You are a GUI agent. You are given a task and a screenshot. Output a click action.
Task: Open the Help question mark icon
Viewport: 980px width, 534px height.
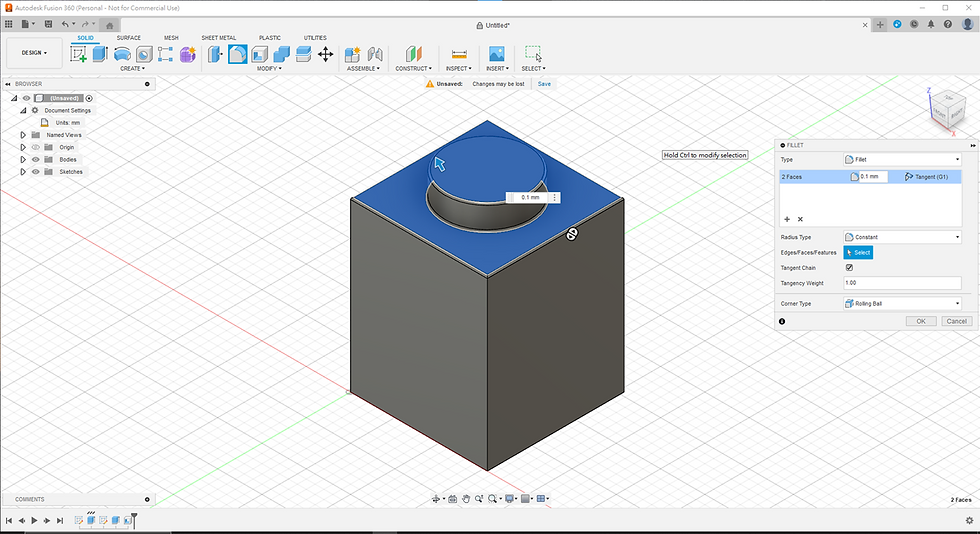point(948,24)
